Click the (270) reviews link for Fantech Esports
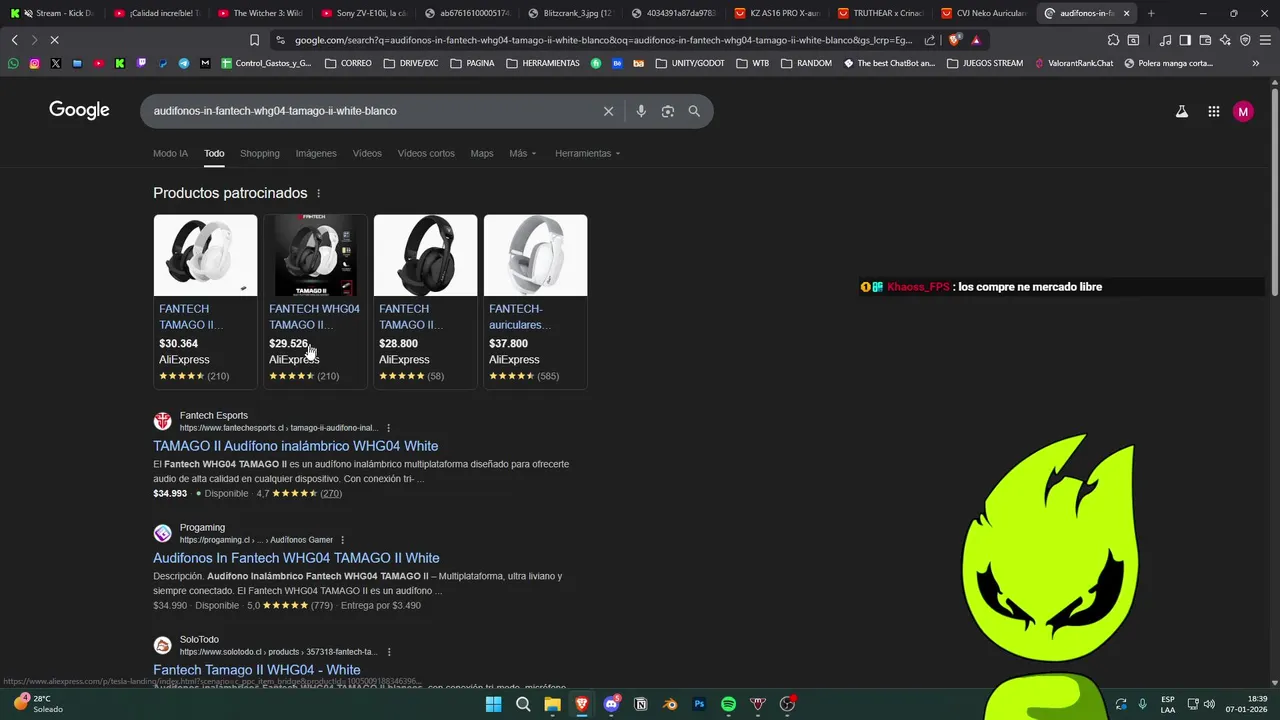 click(331, 494)
